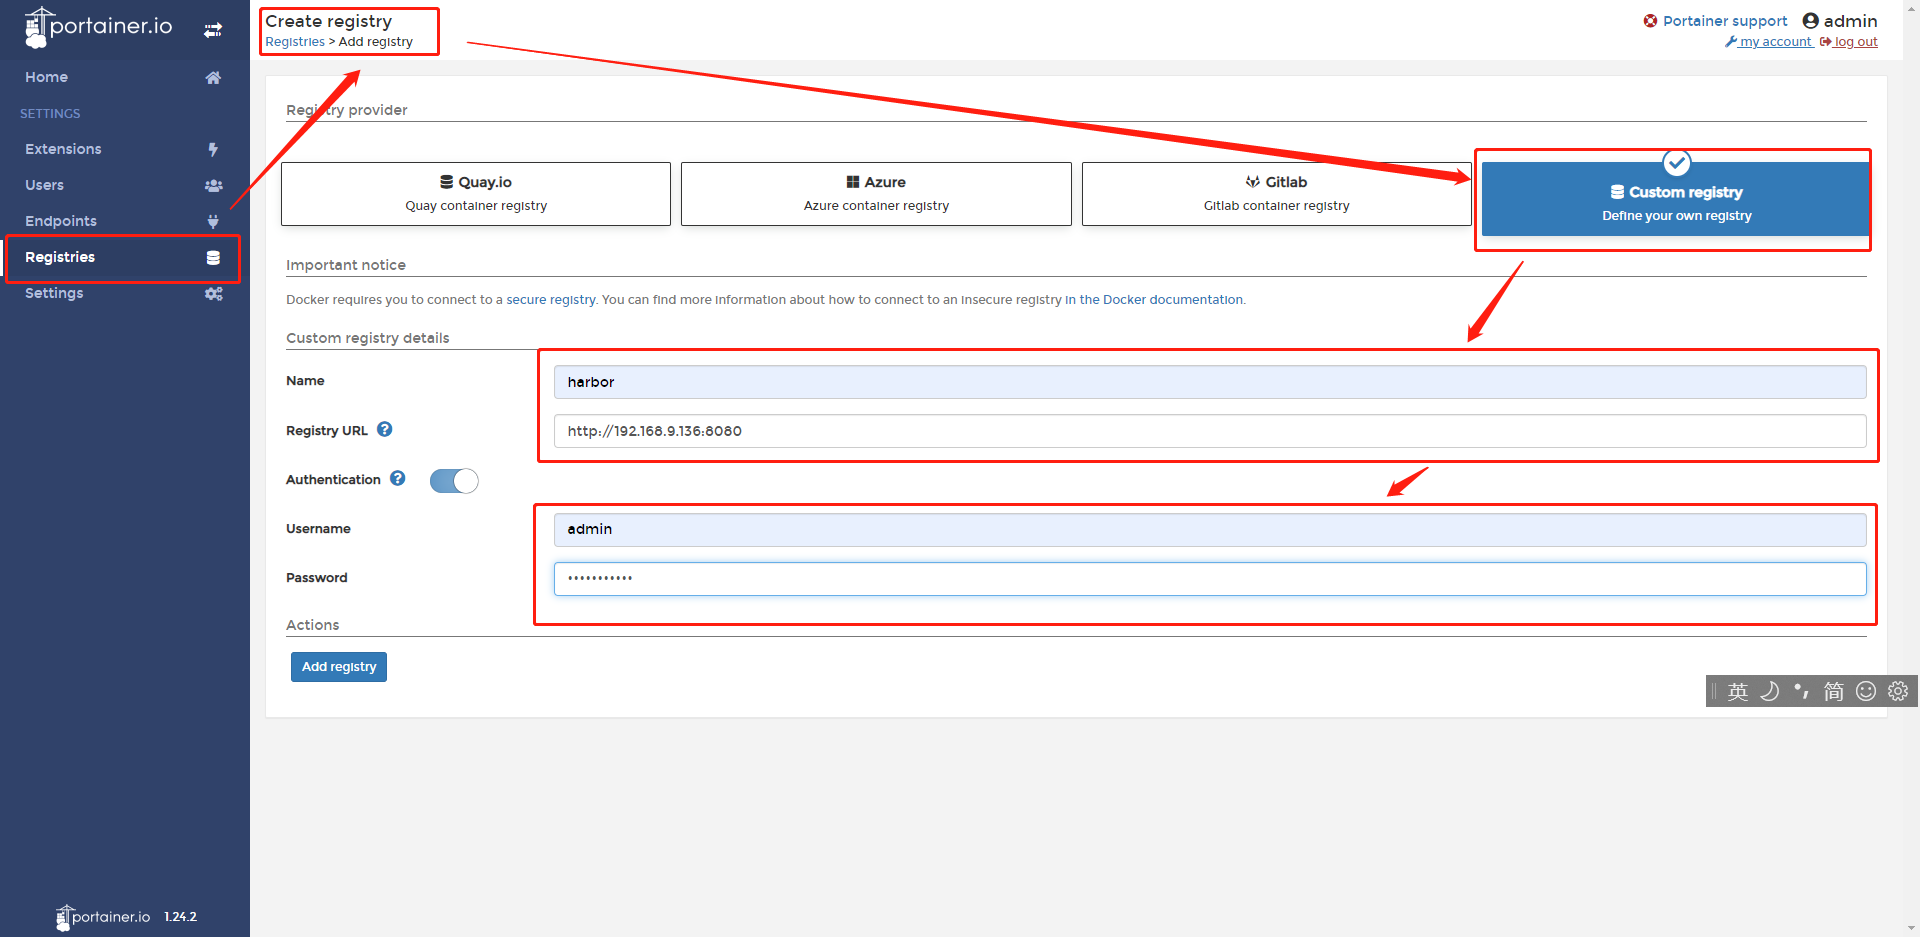The width and height of the screenshot is (1920, 937).
Task: Click the Home house icon
Action: coord(213,77)
